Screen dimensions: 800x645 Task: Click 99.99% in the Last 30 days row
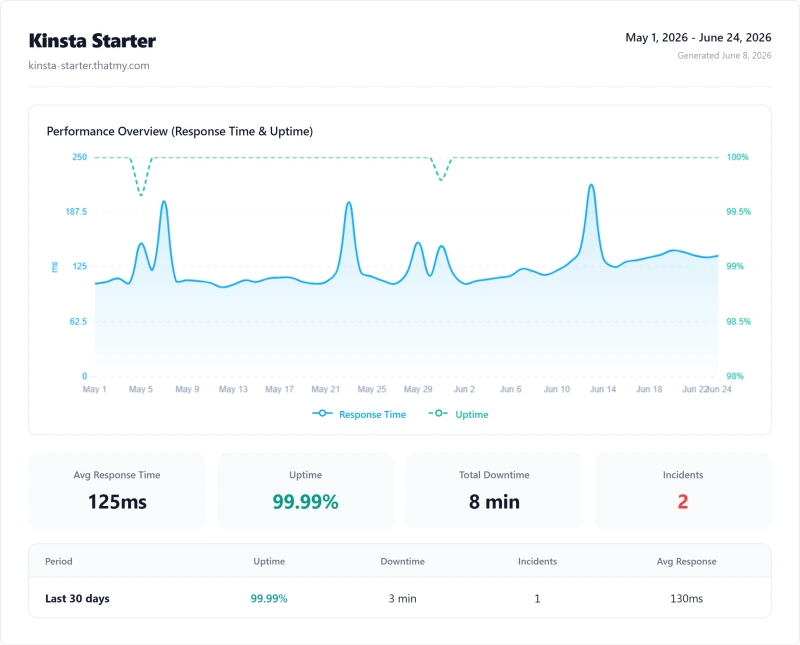point(269,599)
